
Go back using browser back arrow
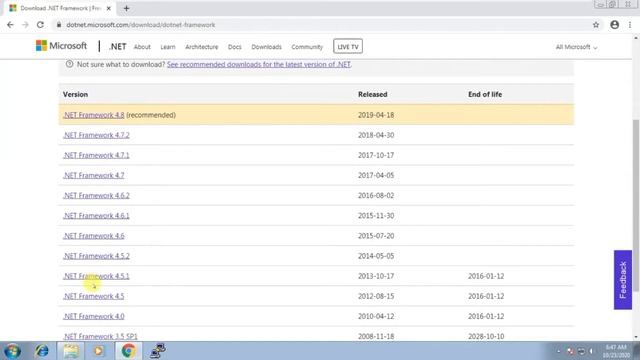(x=10, y=25)
